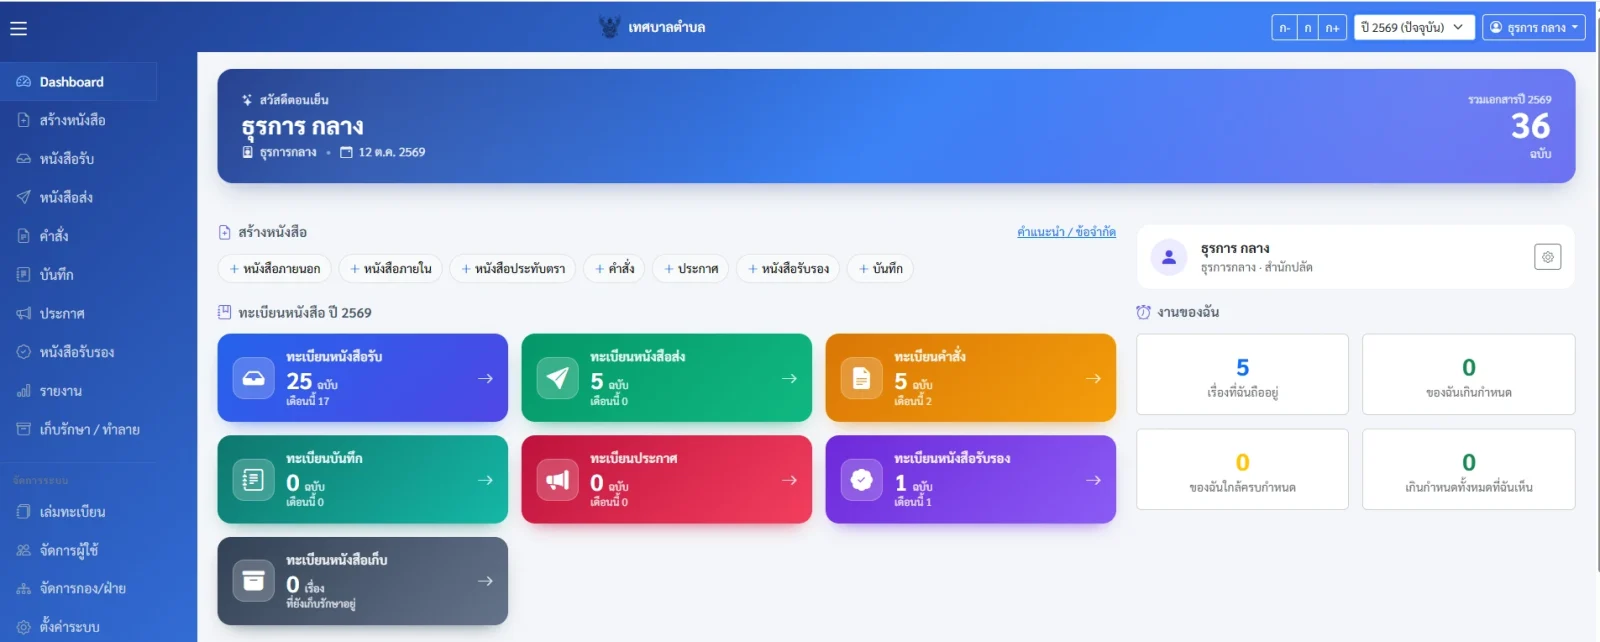This screenshot has height=642, width=1600.
Task: Open the เรื่องที่ฉันถืออยู่ task card
Action: (1242, 375)
